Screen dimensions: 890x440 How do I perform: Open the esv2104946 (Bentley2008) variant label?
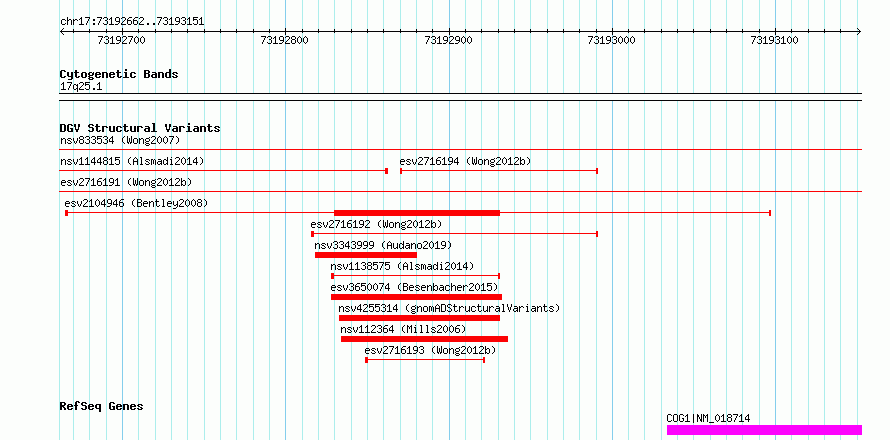[x=136, y=203]
